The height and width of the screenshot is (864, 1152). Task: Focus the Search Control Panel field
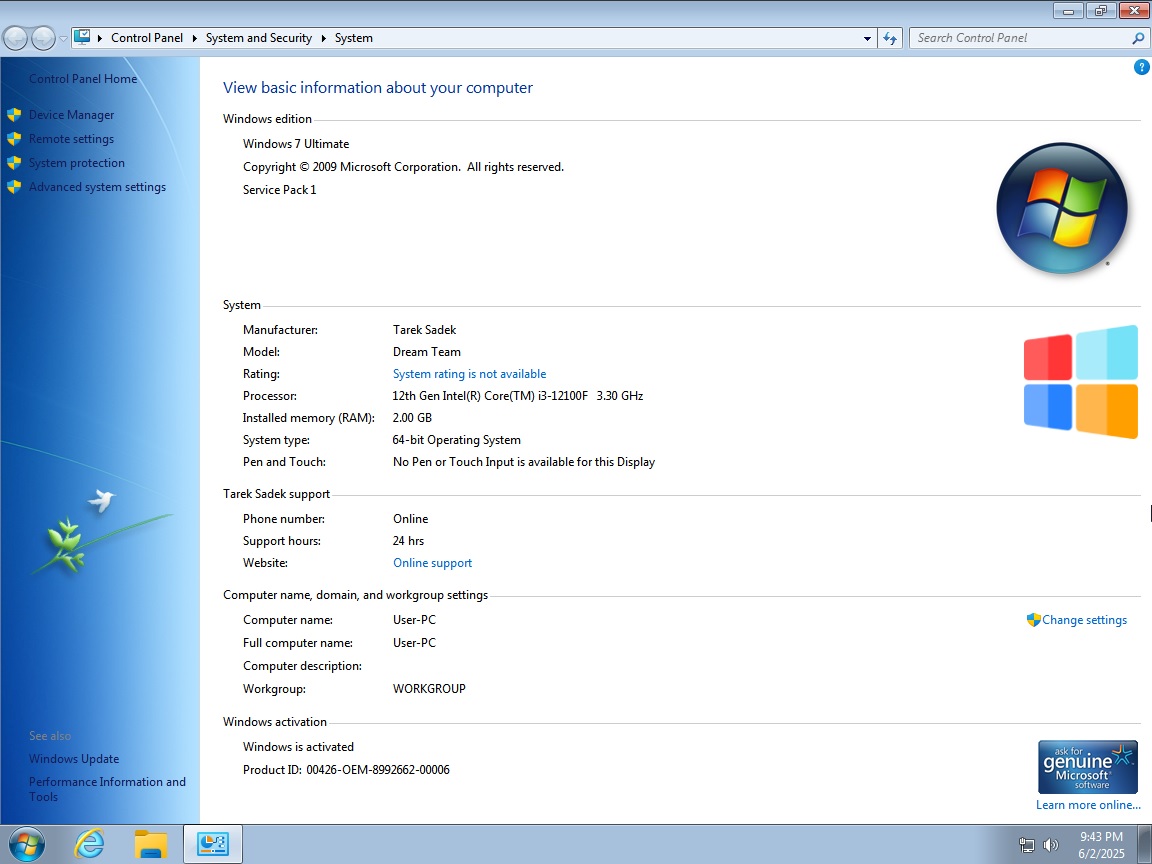[x=1021, y=38]
